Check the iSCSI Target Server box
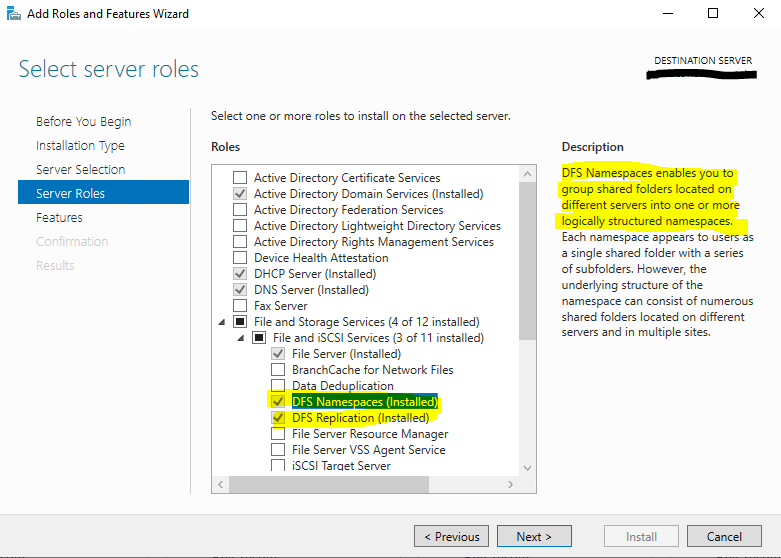The image size is (781, 558). pyautogui.click(x=278, y=465)
